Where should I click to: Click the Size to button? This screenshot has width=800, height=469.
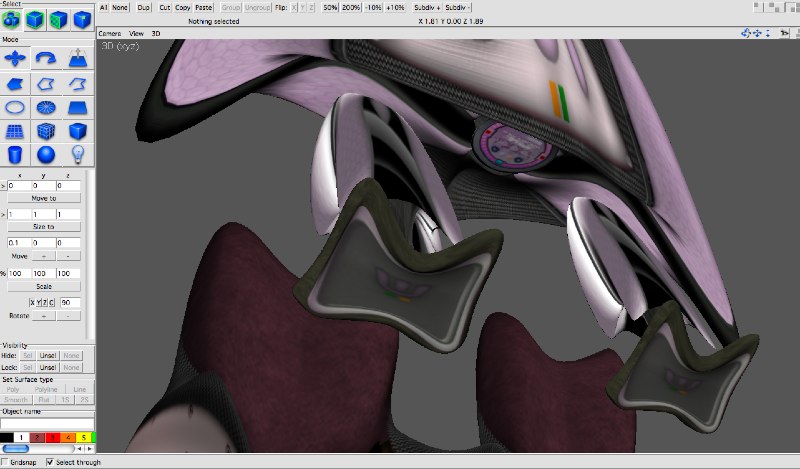[x=44, y=227]
